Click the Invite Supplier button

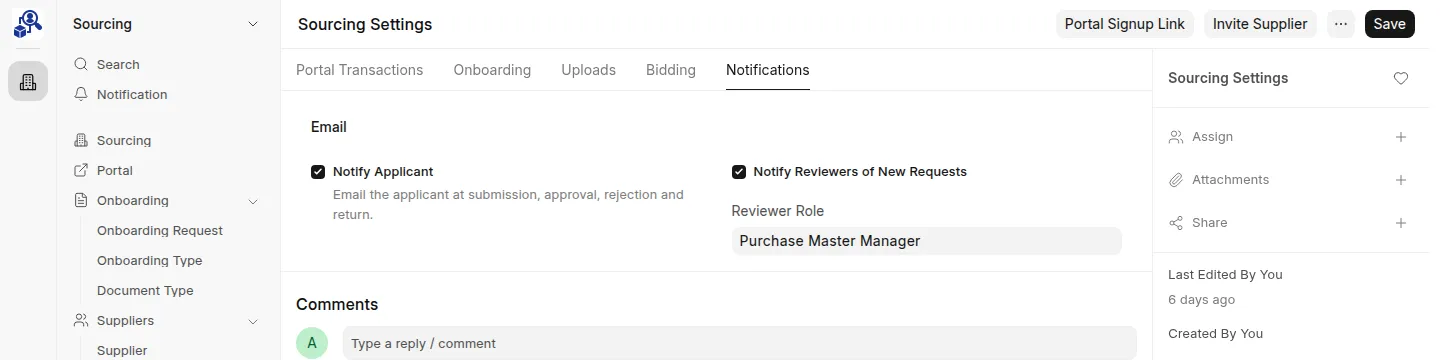coord(1260,24)
